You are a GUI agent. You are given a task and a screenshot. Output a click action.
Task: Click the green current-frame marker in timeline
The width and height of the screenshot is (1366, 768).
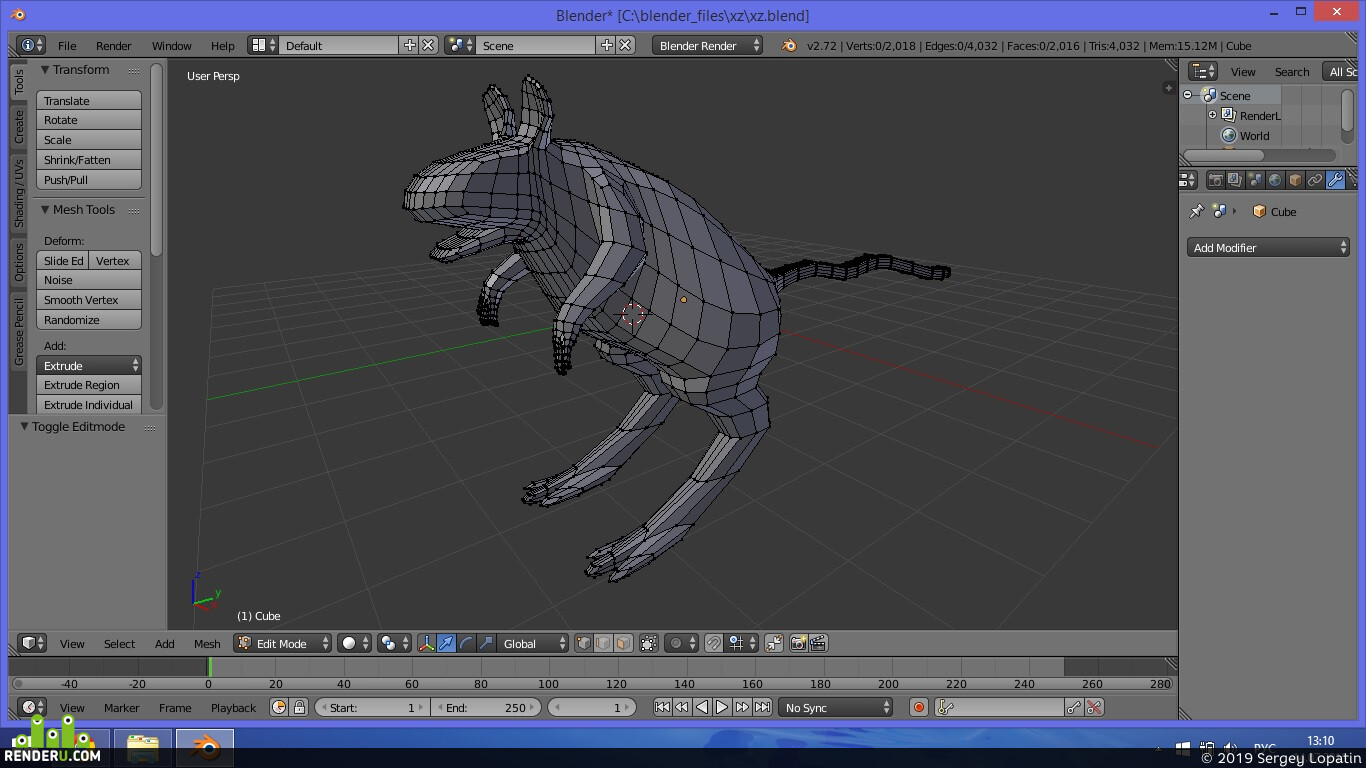[x=209, y=666]
